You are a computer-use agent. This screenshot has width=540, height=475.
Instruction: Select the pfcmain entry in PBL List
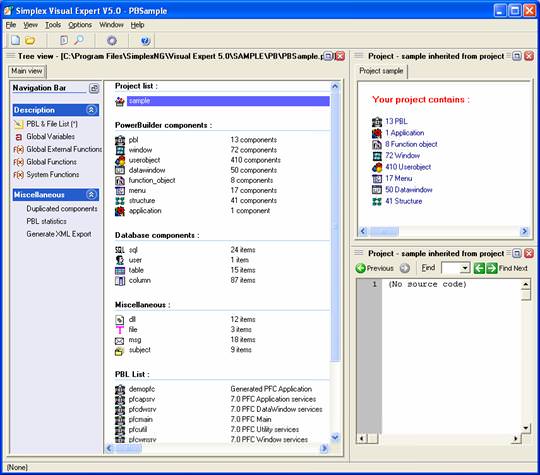point(141,419)
